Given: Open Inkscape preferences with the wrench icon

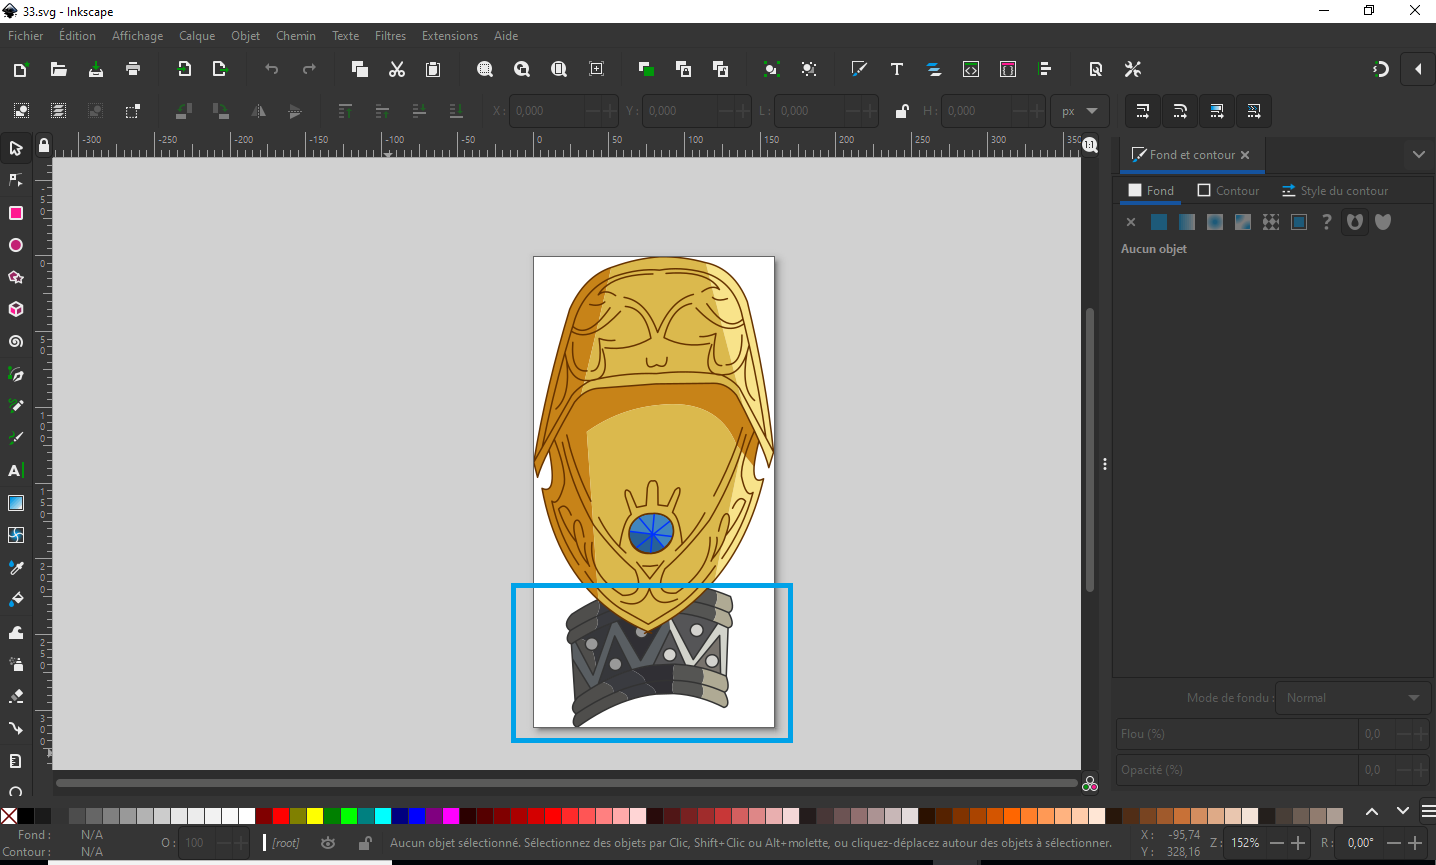Looking at the screenshot, I should (1132, 69).
